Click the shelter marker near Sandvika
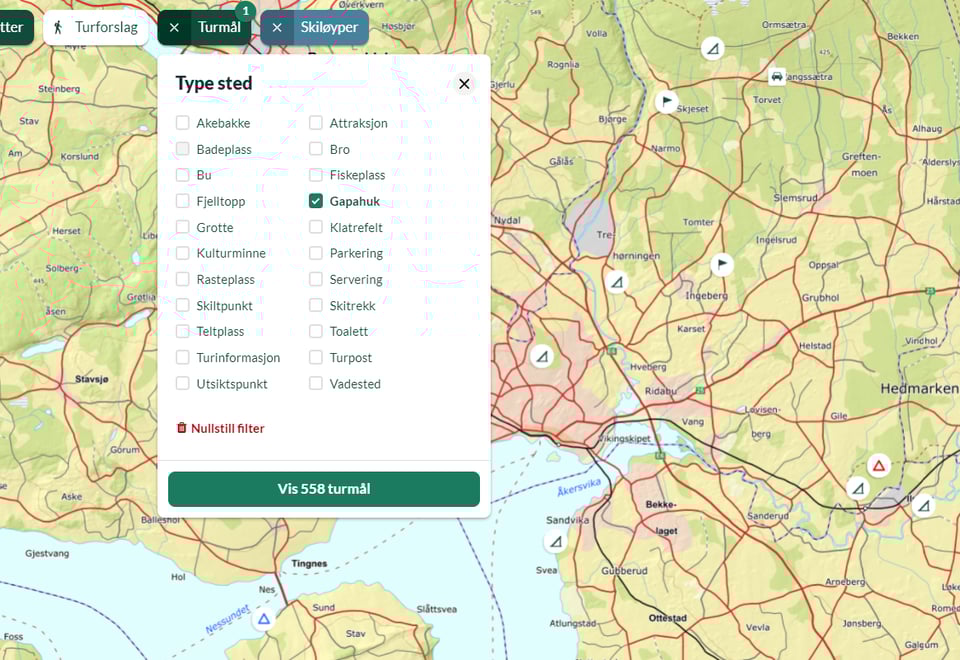The image size is (960, 660). (556, 542)
